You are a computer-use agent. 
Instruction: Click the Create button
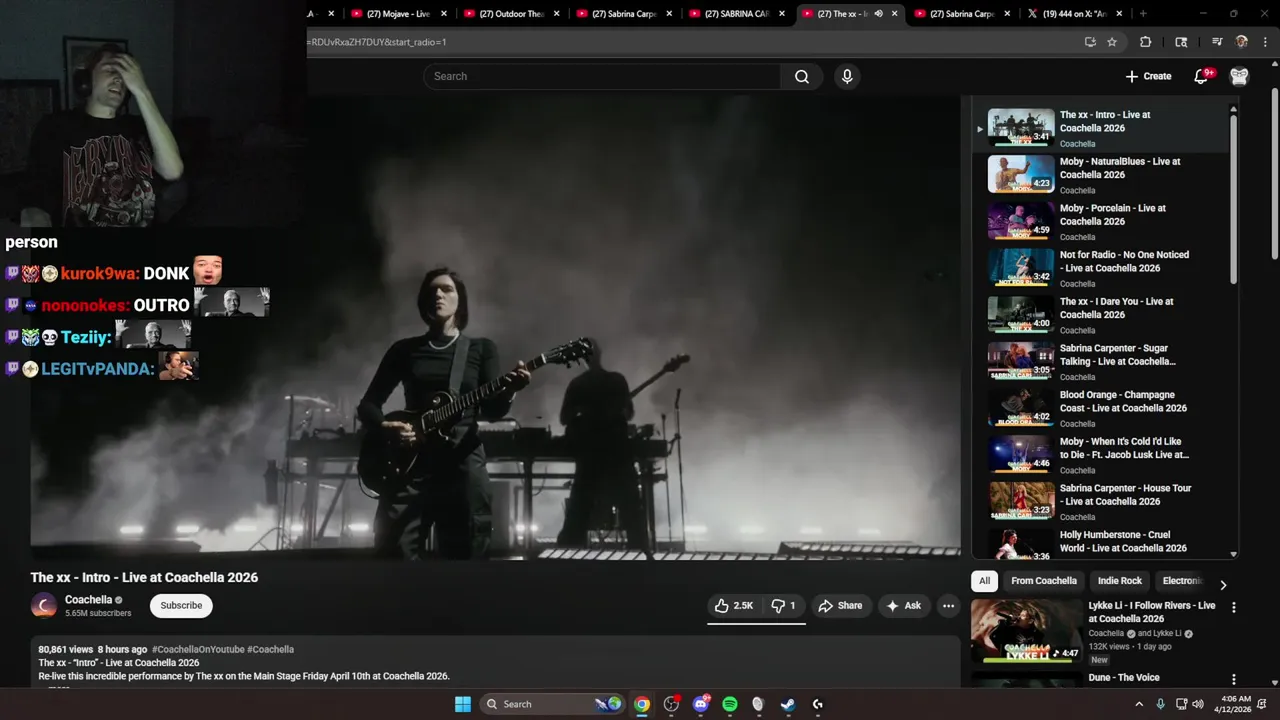coord(1148,76)
